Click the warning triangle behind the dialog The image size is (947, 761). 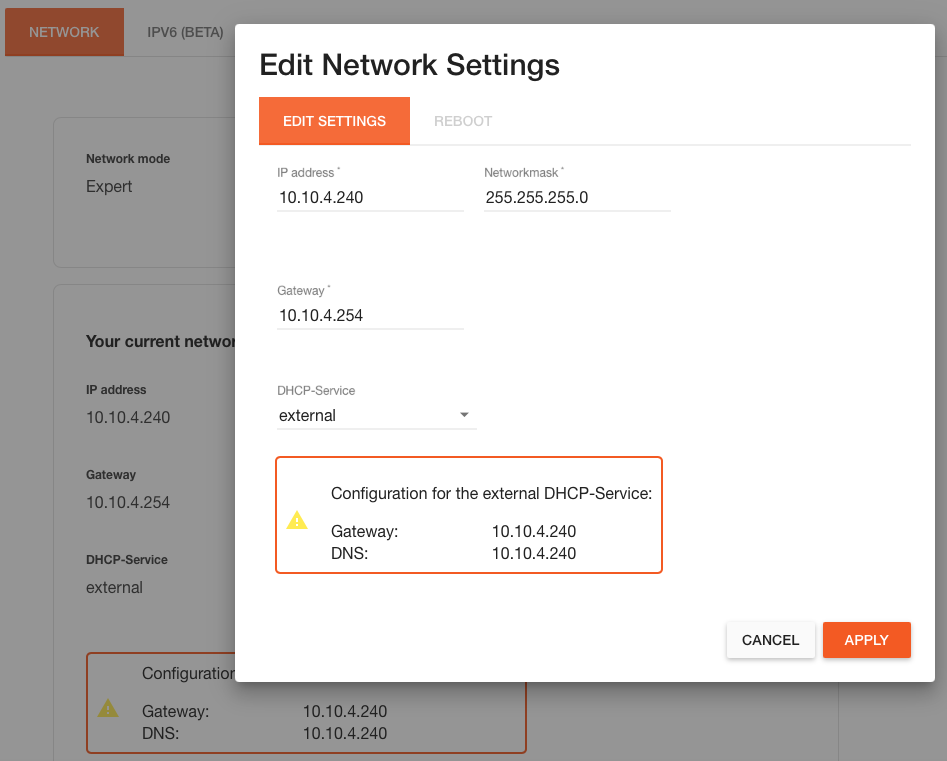tap(108, 709)
